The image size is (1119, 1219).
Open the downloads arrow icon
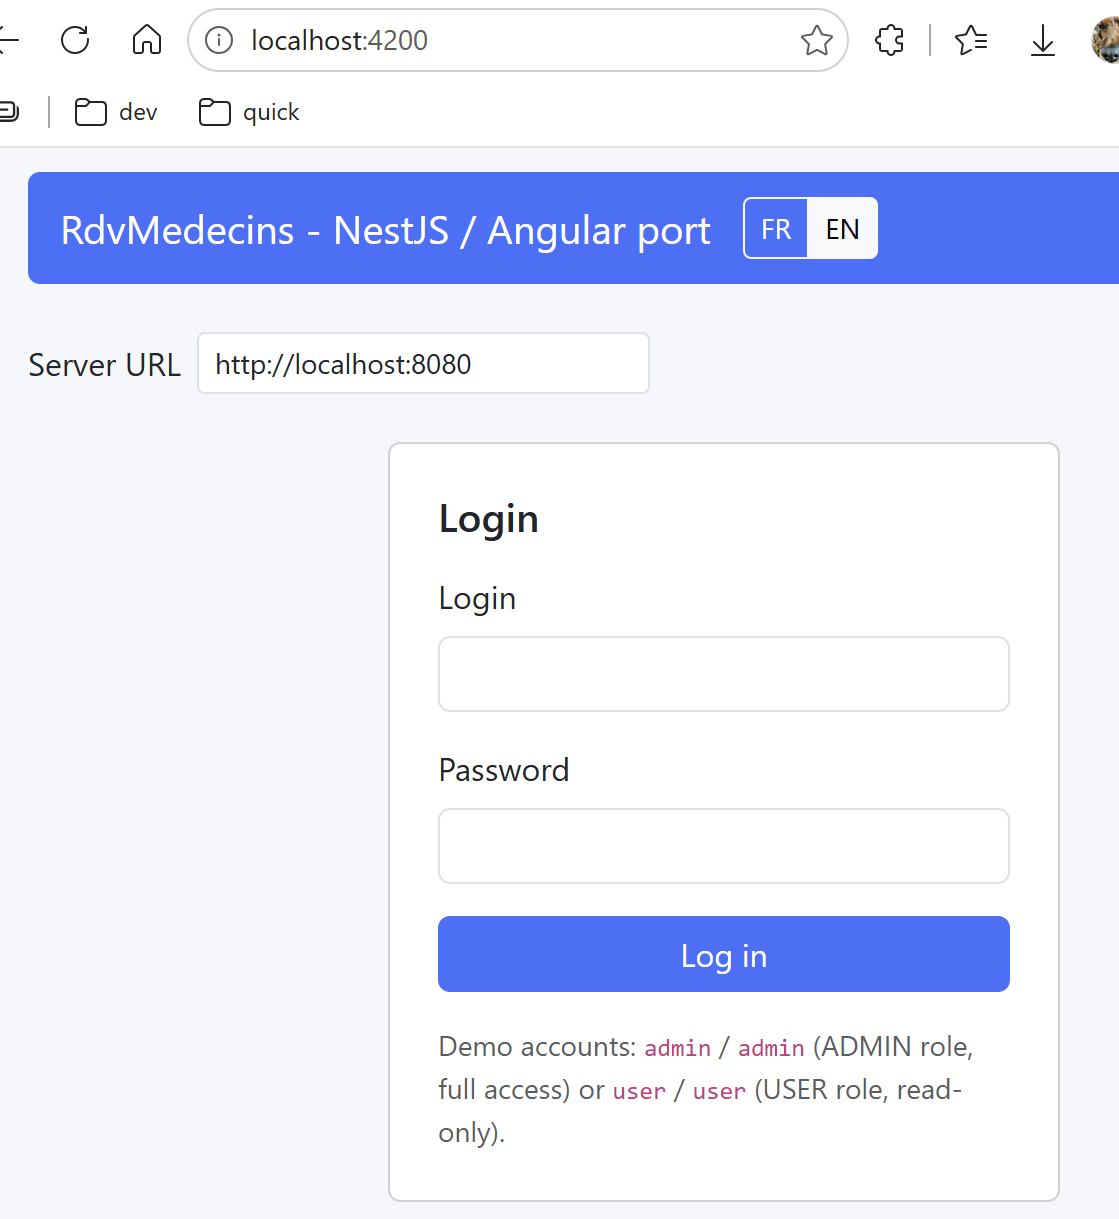[x=1043, y=40]
